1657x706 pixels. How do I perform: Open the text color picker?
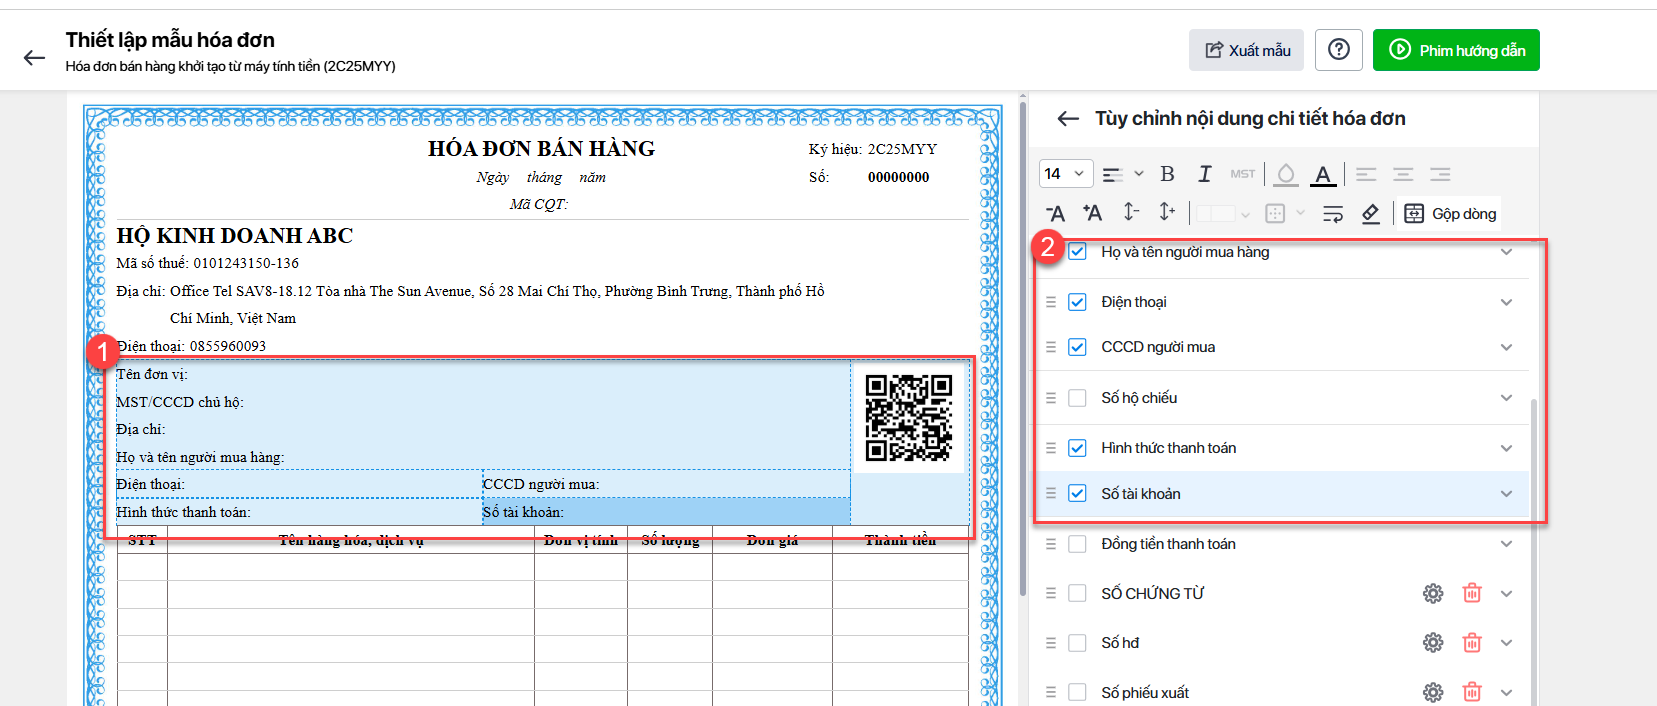pos(1323,174)
